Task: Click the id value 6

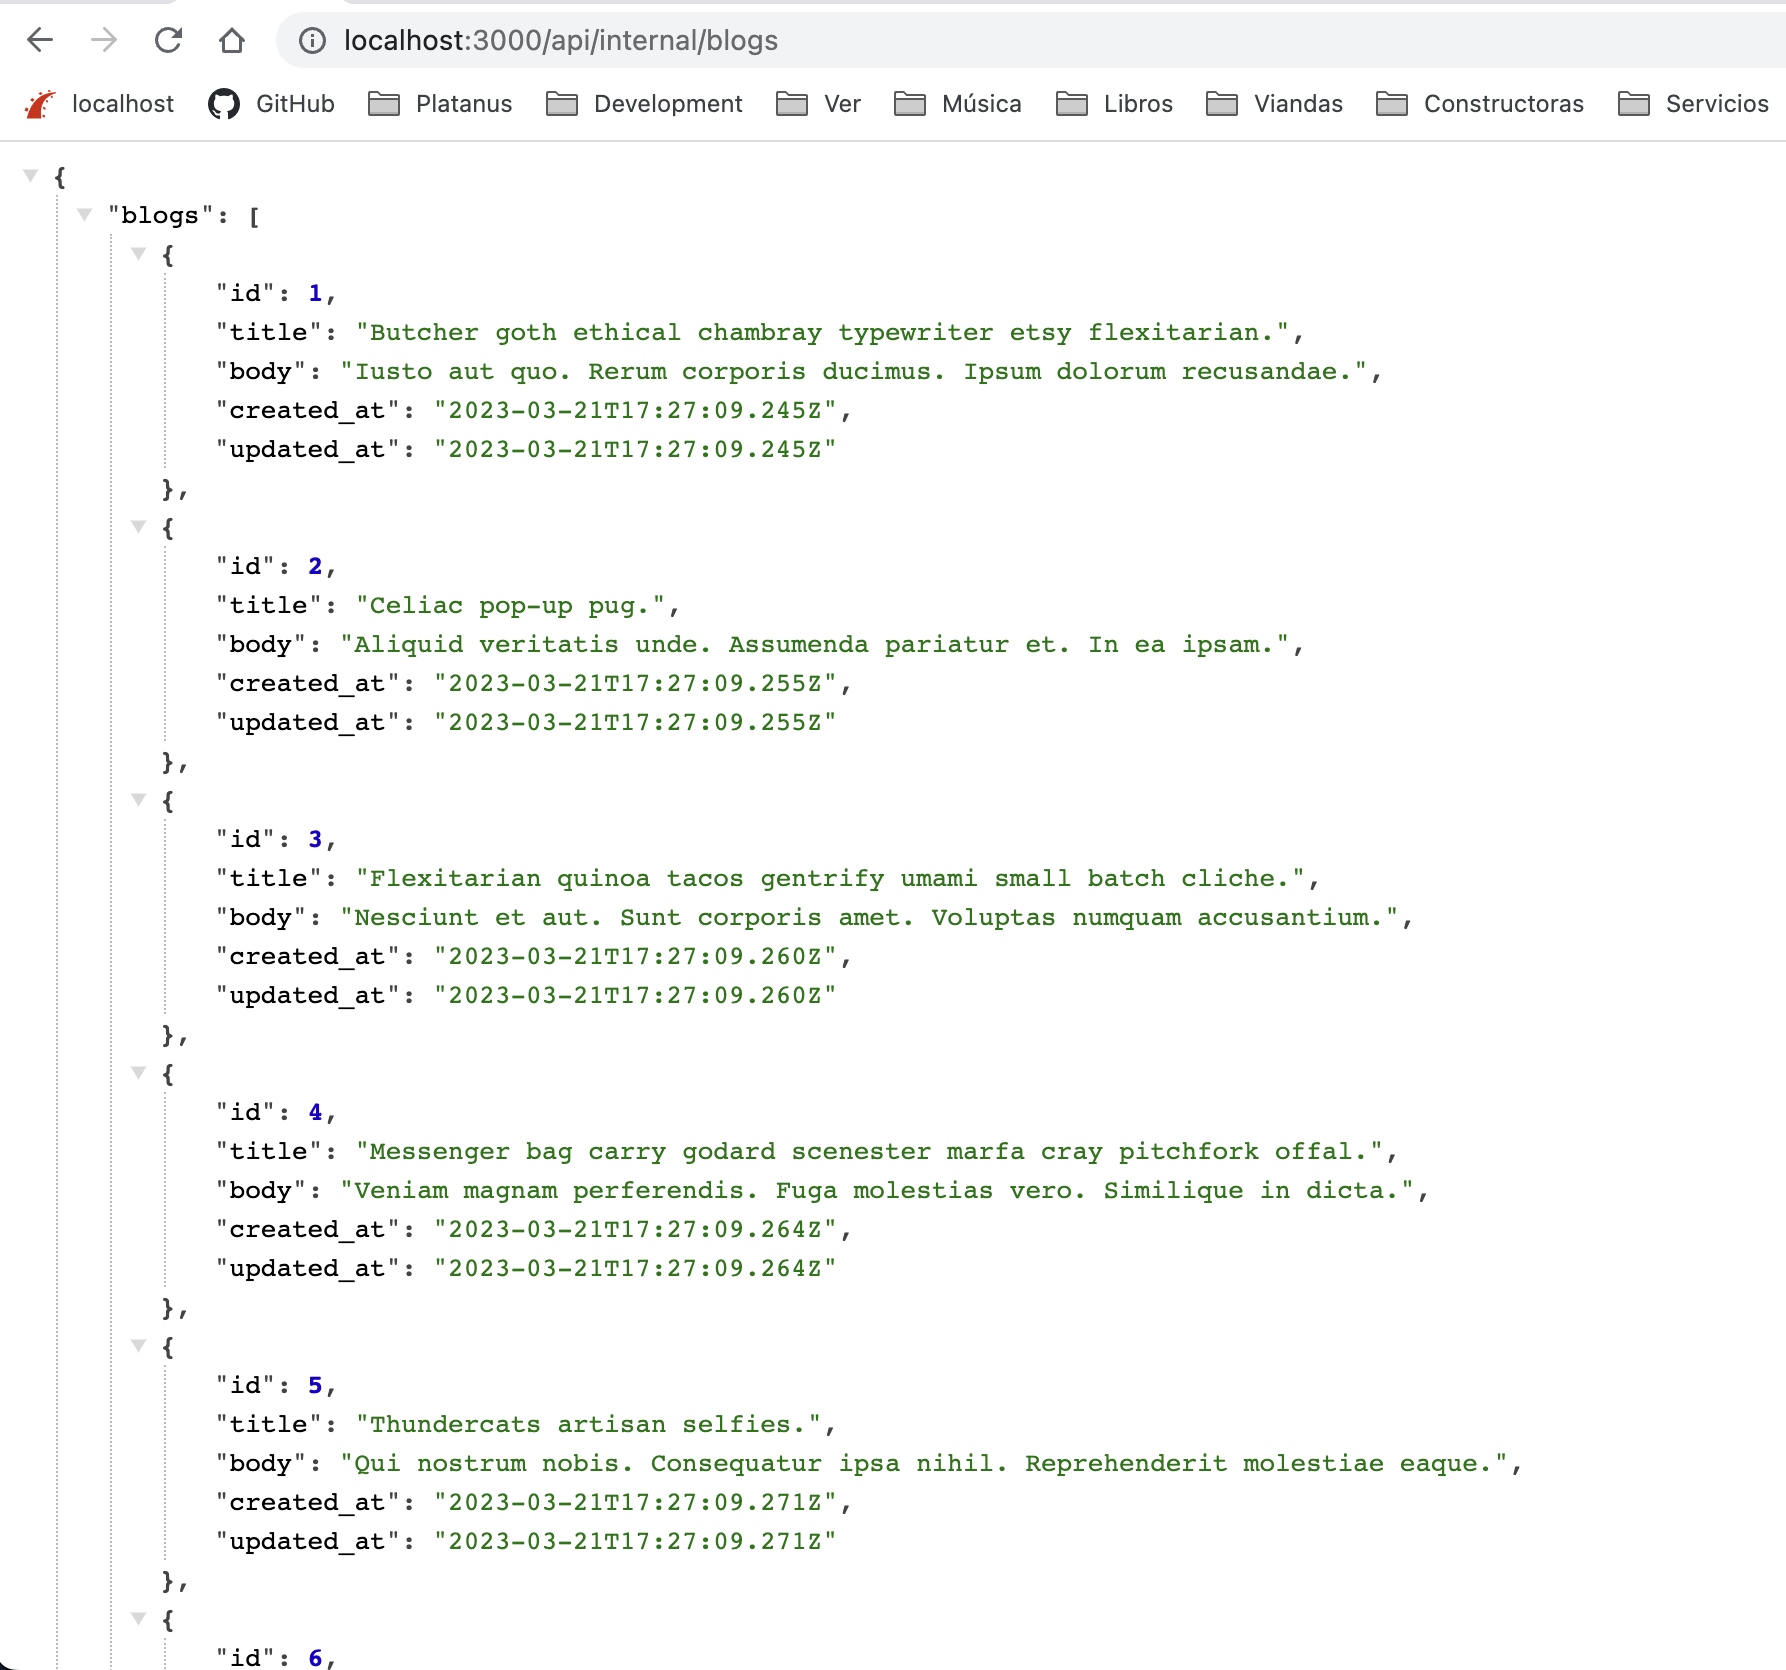Action: (315, 1658)
